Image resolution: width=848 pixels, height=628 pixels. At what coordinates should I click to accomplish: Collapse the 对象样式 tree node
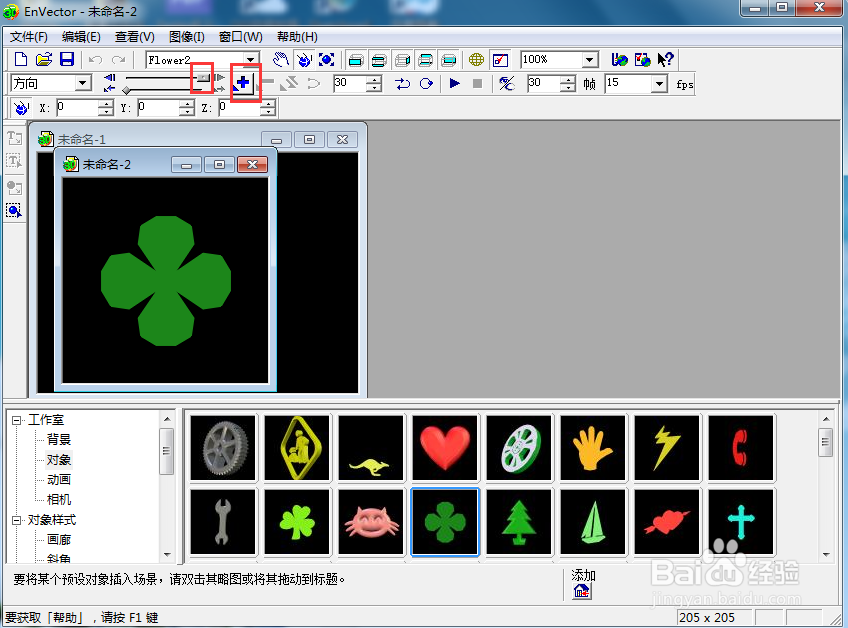tap(17, 520)
